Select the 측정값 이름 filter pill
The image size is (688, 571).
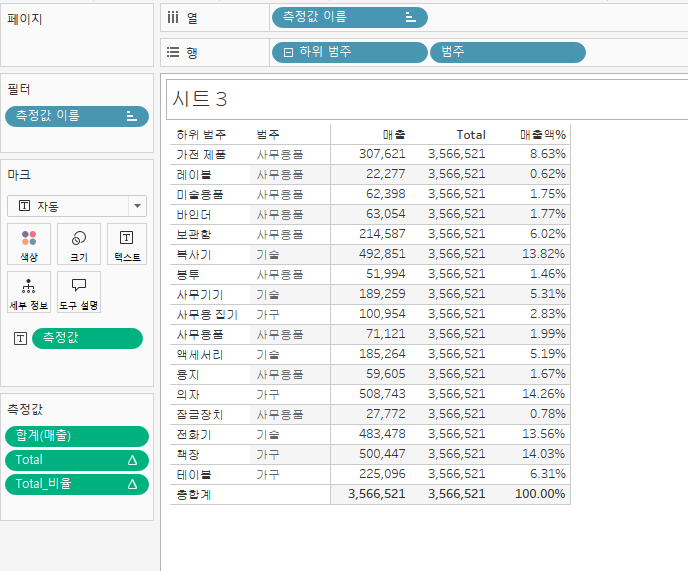[x=77, y=116]
